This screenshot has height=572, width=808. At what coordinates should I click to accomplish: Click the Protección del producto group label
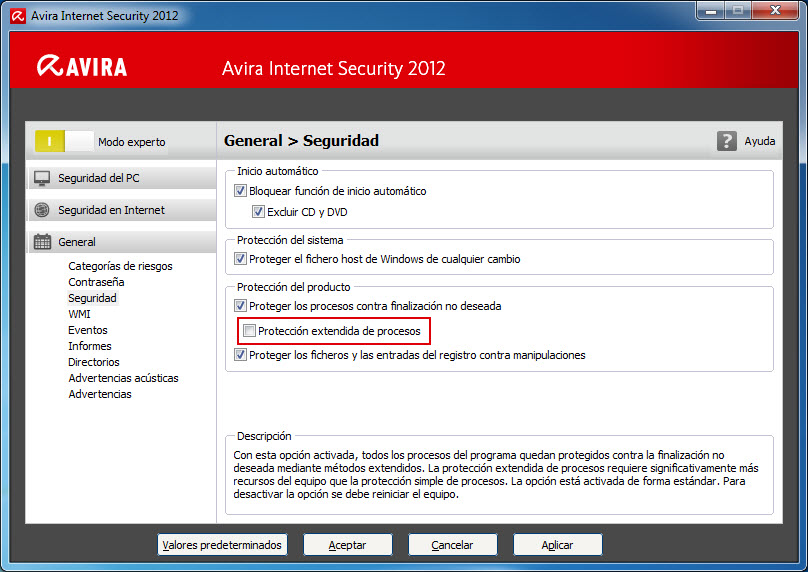pos(294,287)
